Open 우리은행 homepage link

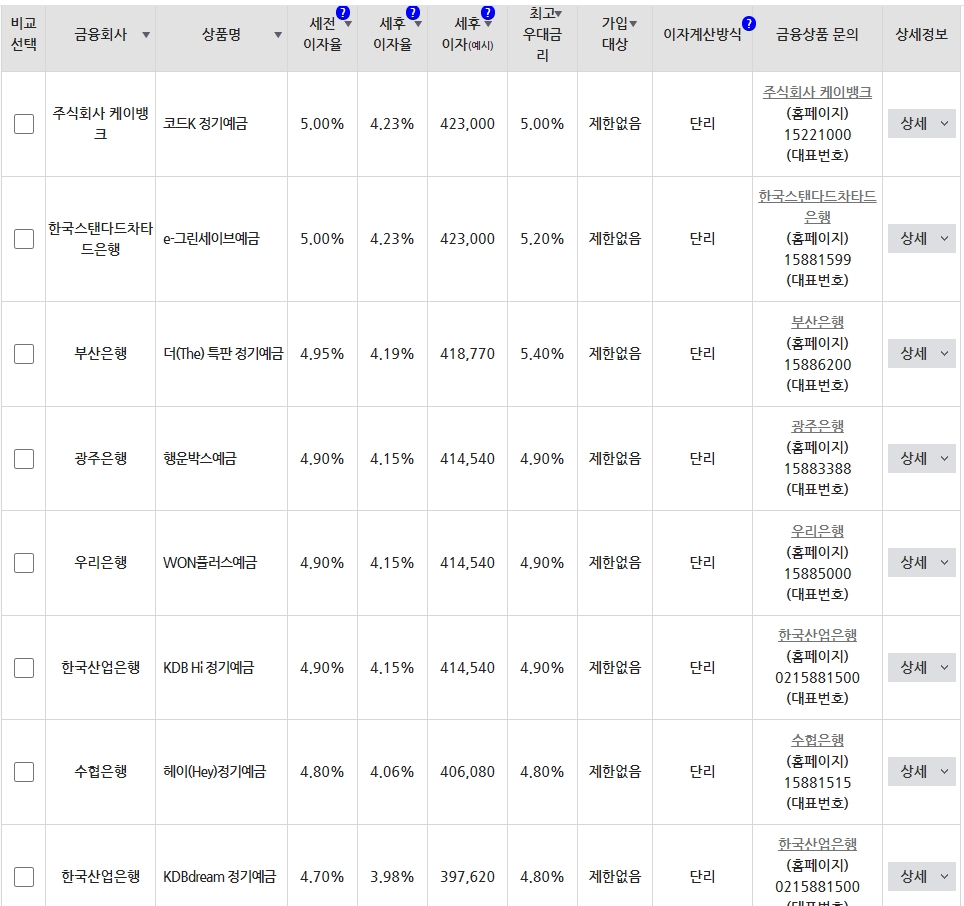(817, 531)
